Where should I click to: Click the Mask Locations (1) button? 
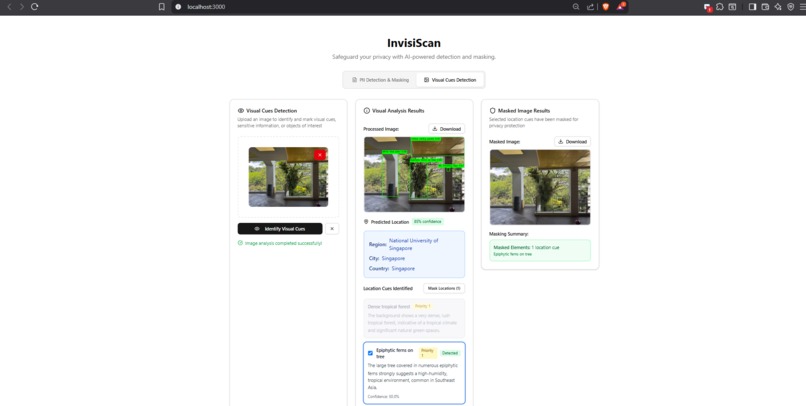coord(444,288)
